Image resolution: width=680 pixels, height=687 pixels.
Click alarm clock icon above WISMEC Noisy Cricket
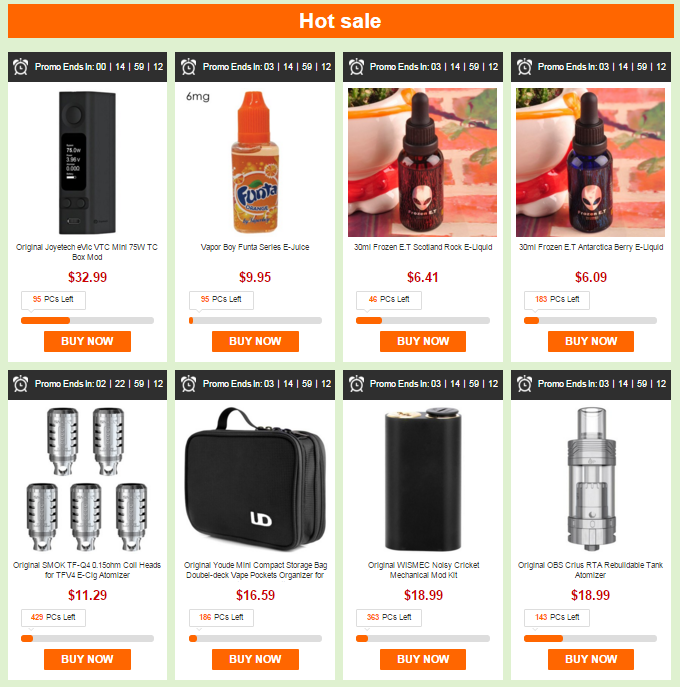[x=356, y=384]
